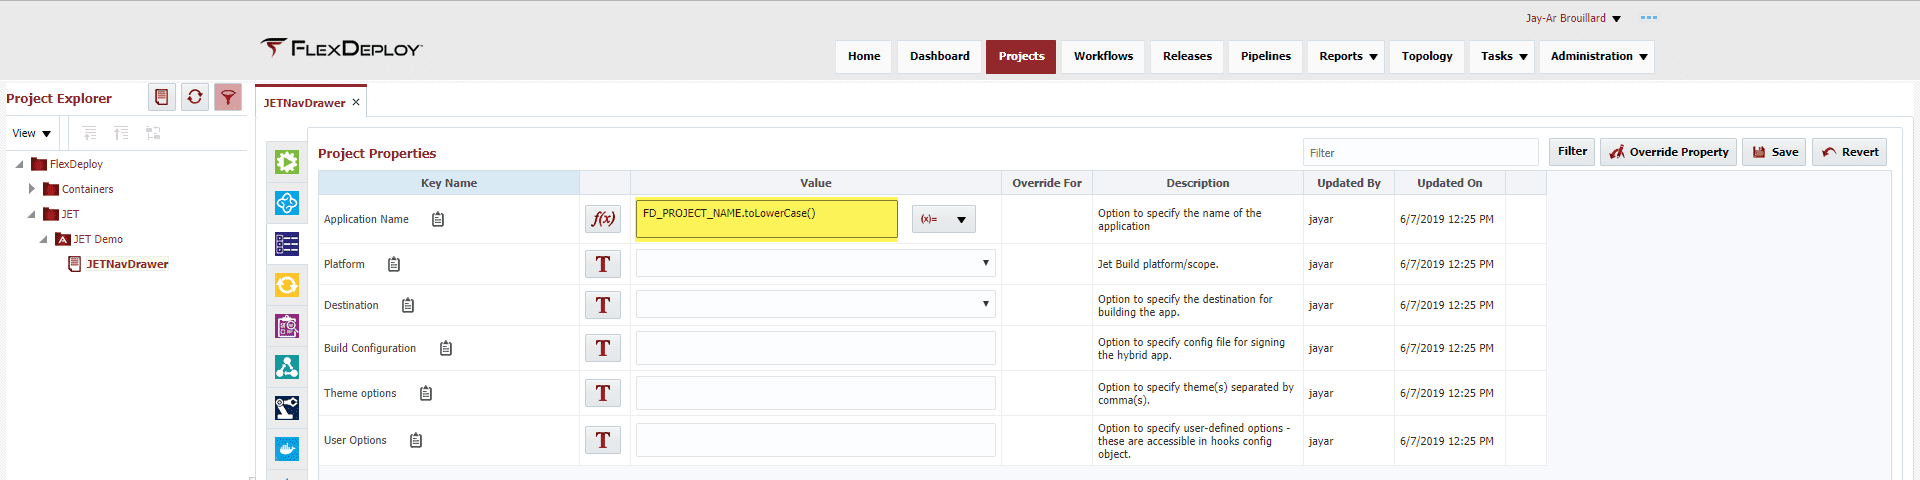
Task: Open the Releases menu
Action: pos(1187,56)
